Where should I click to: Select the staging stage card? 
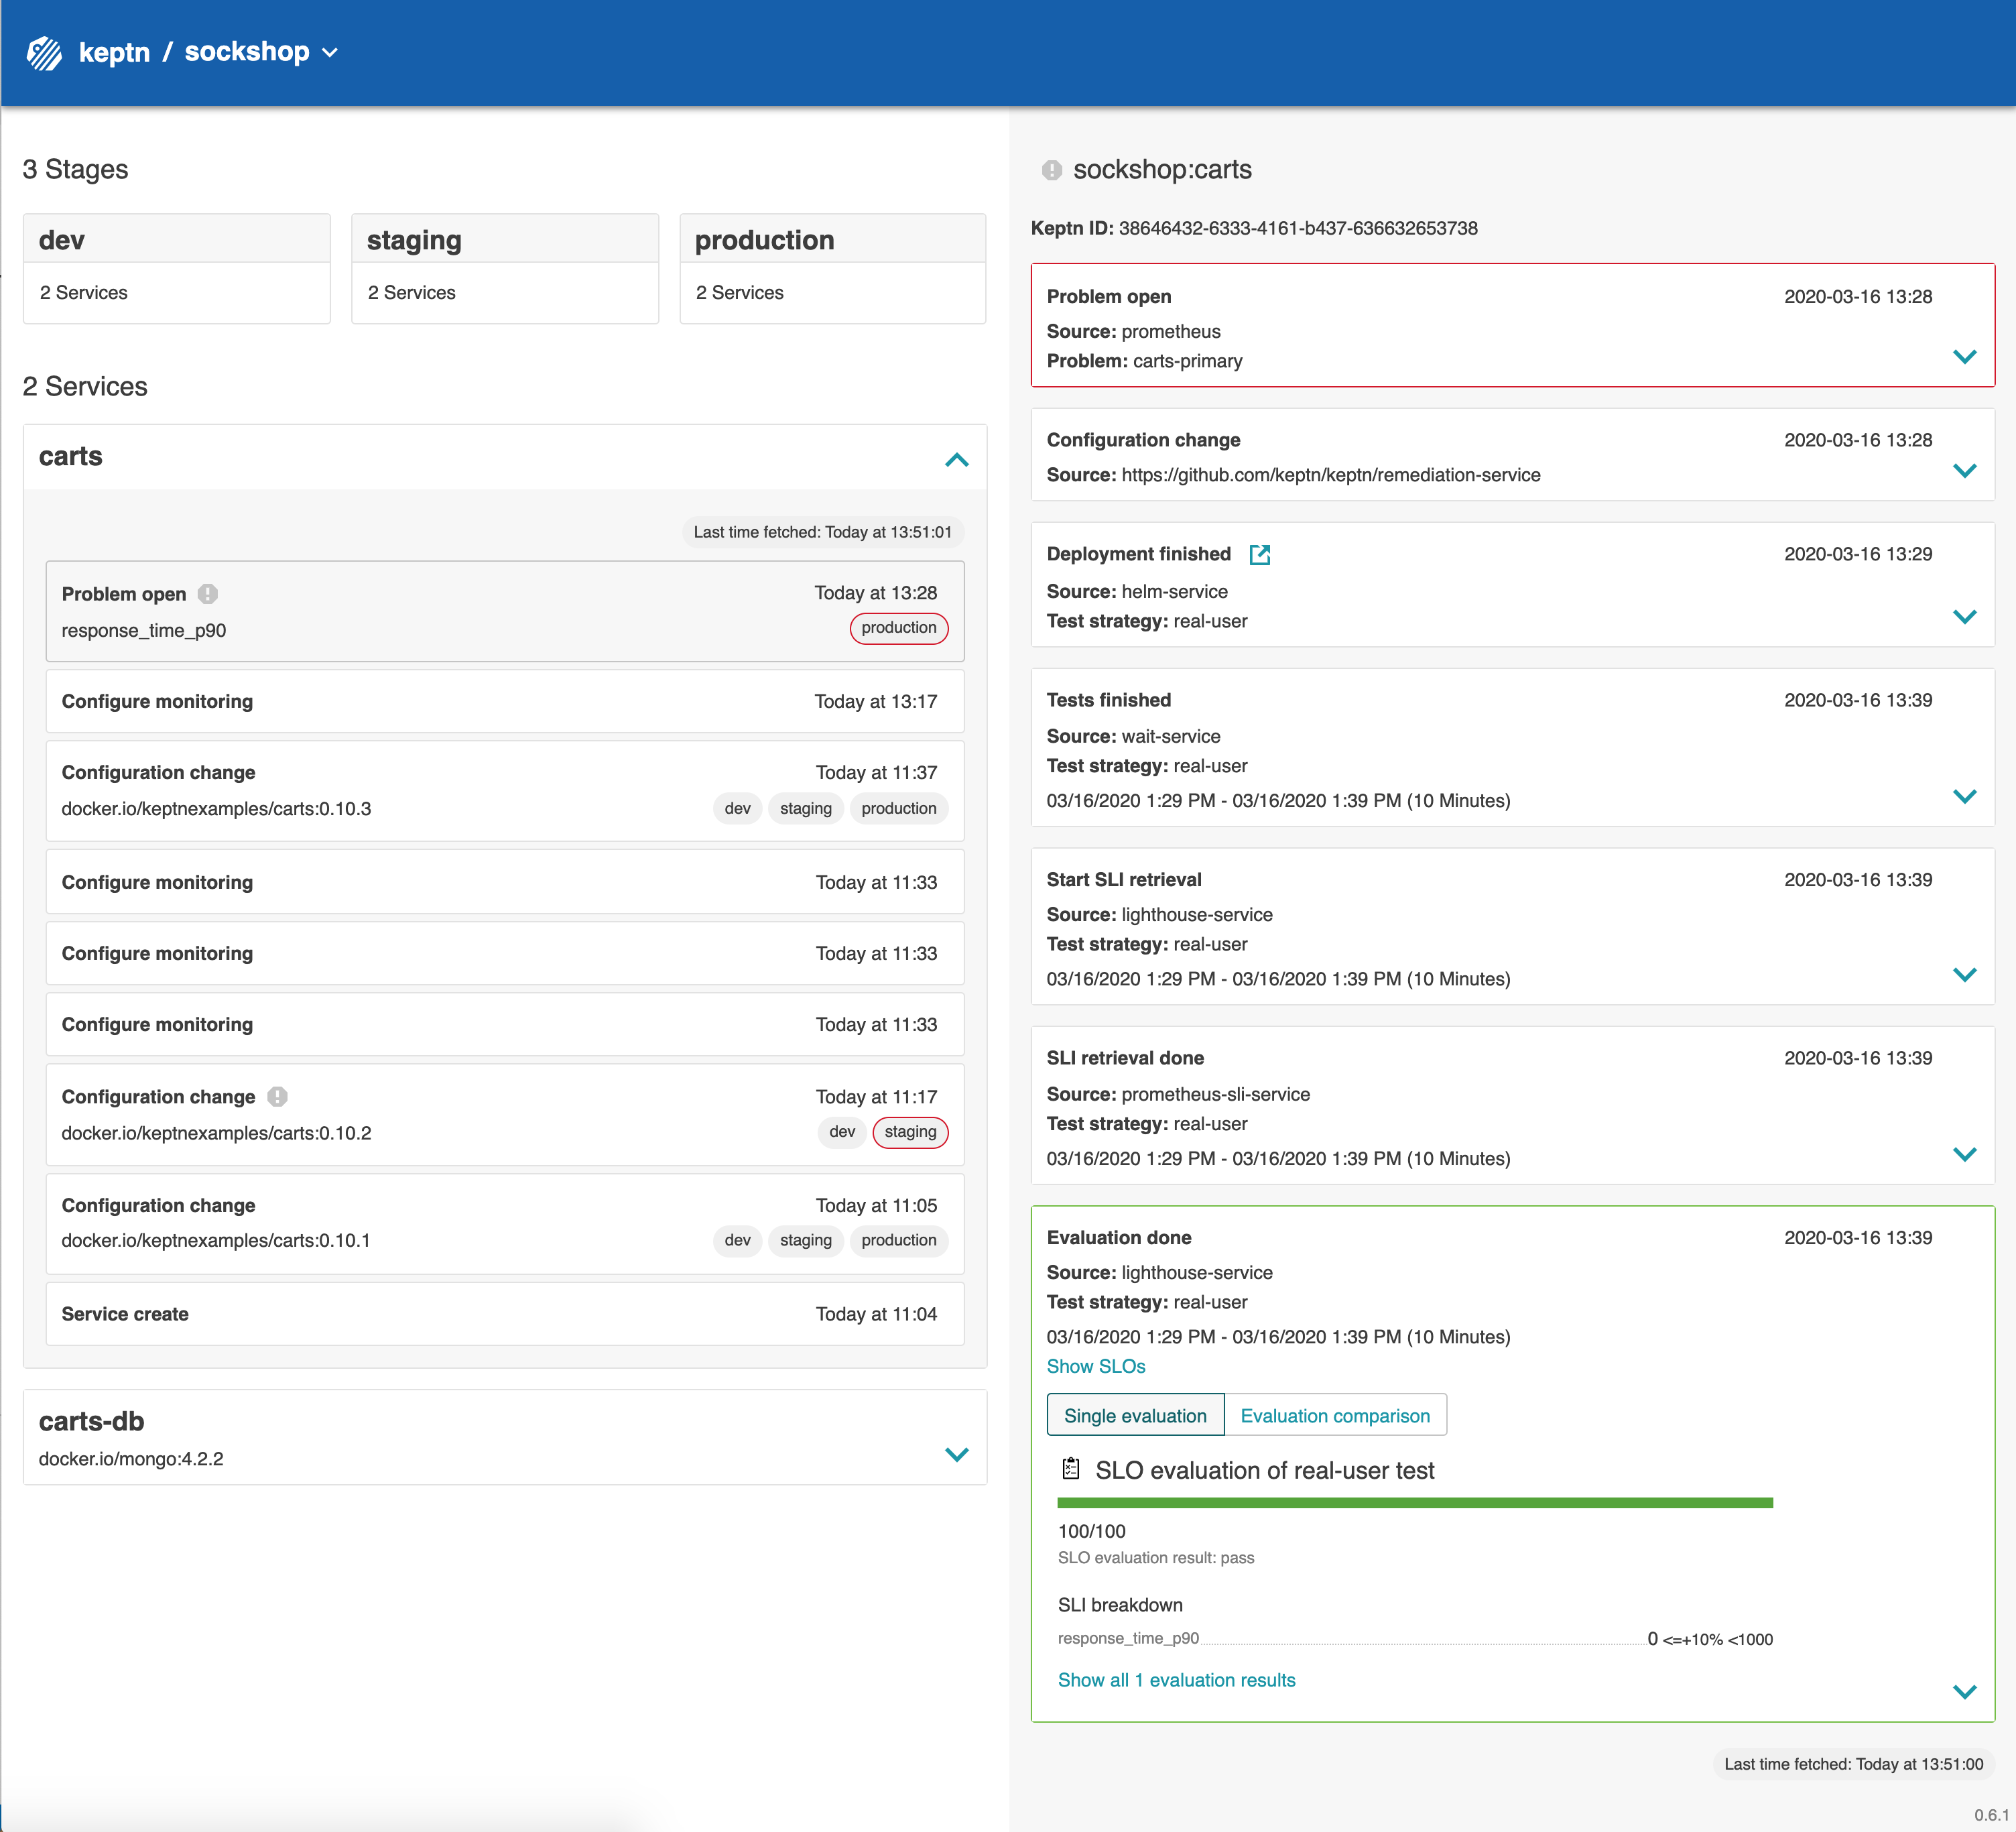[505, 268]
